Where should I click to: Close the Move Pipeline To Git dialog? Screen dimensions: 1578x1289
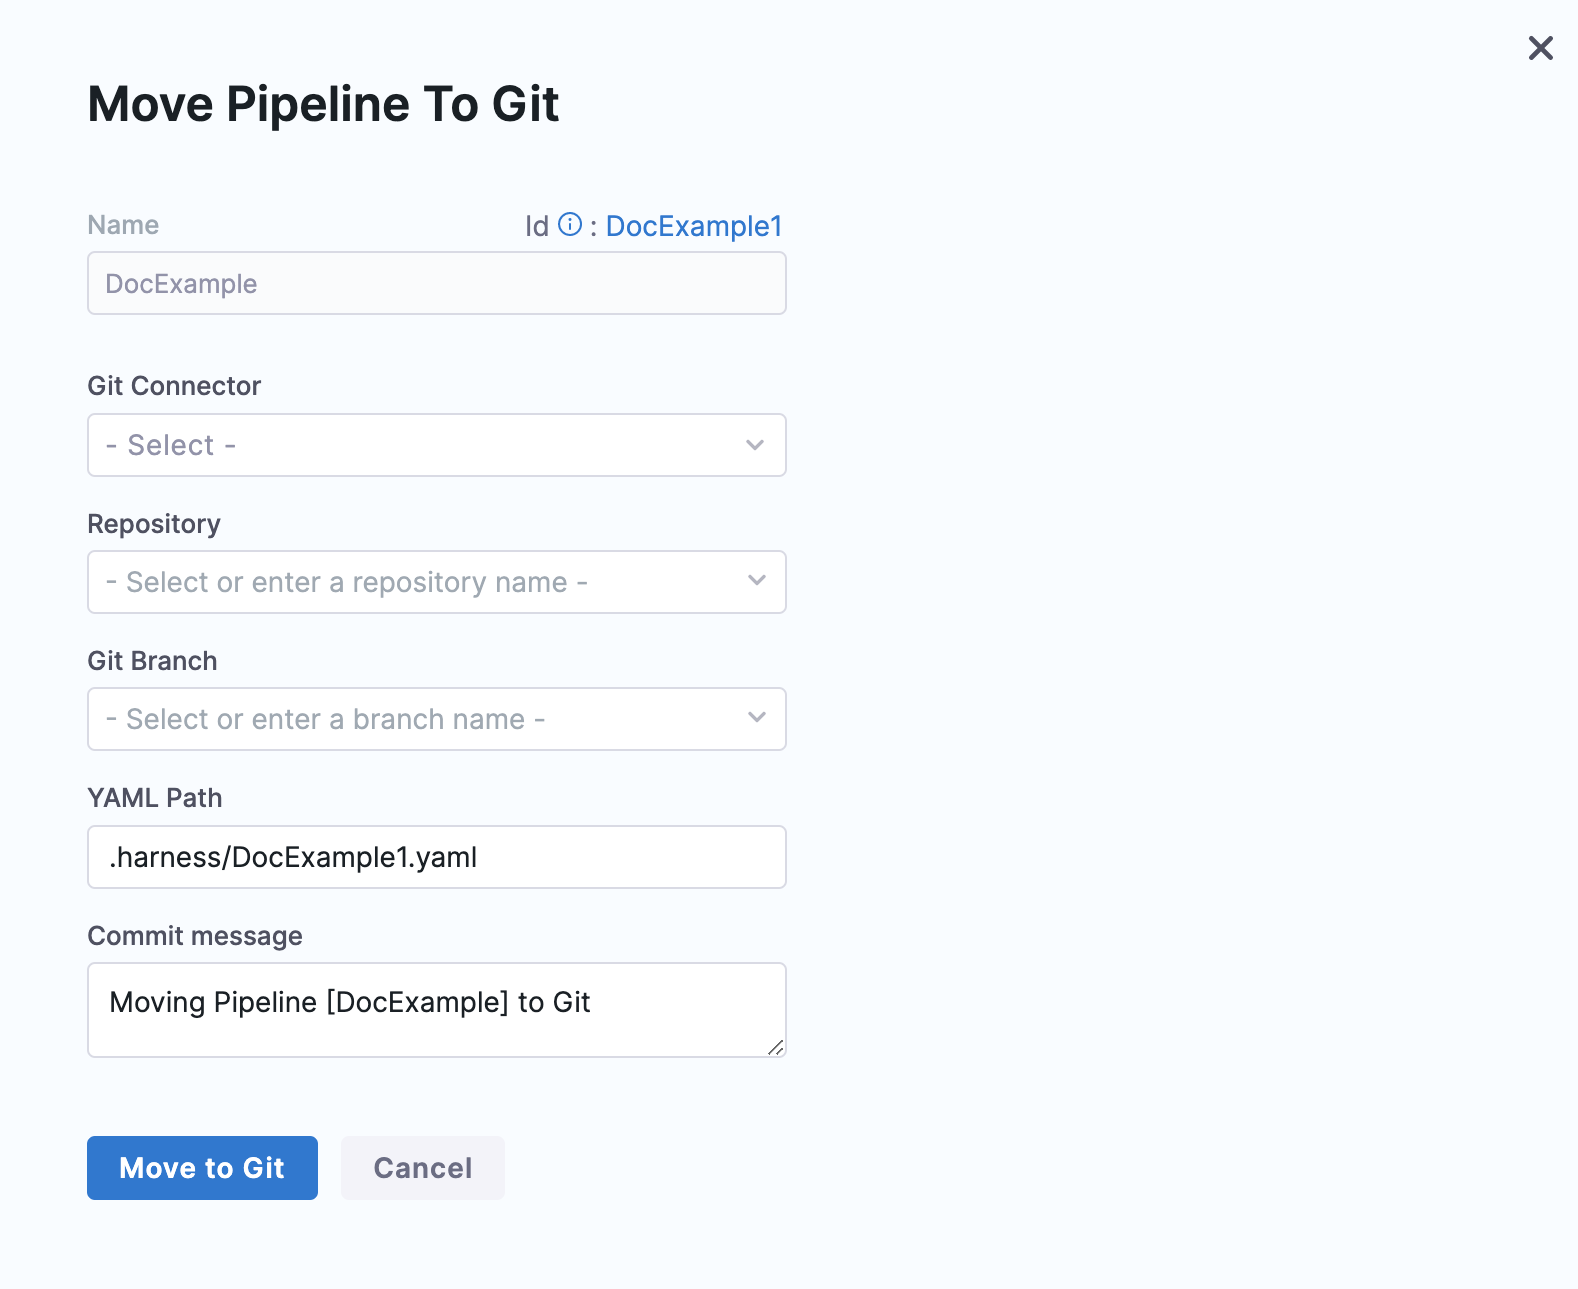[x=1540, y=48]
